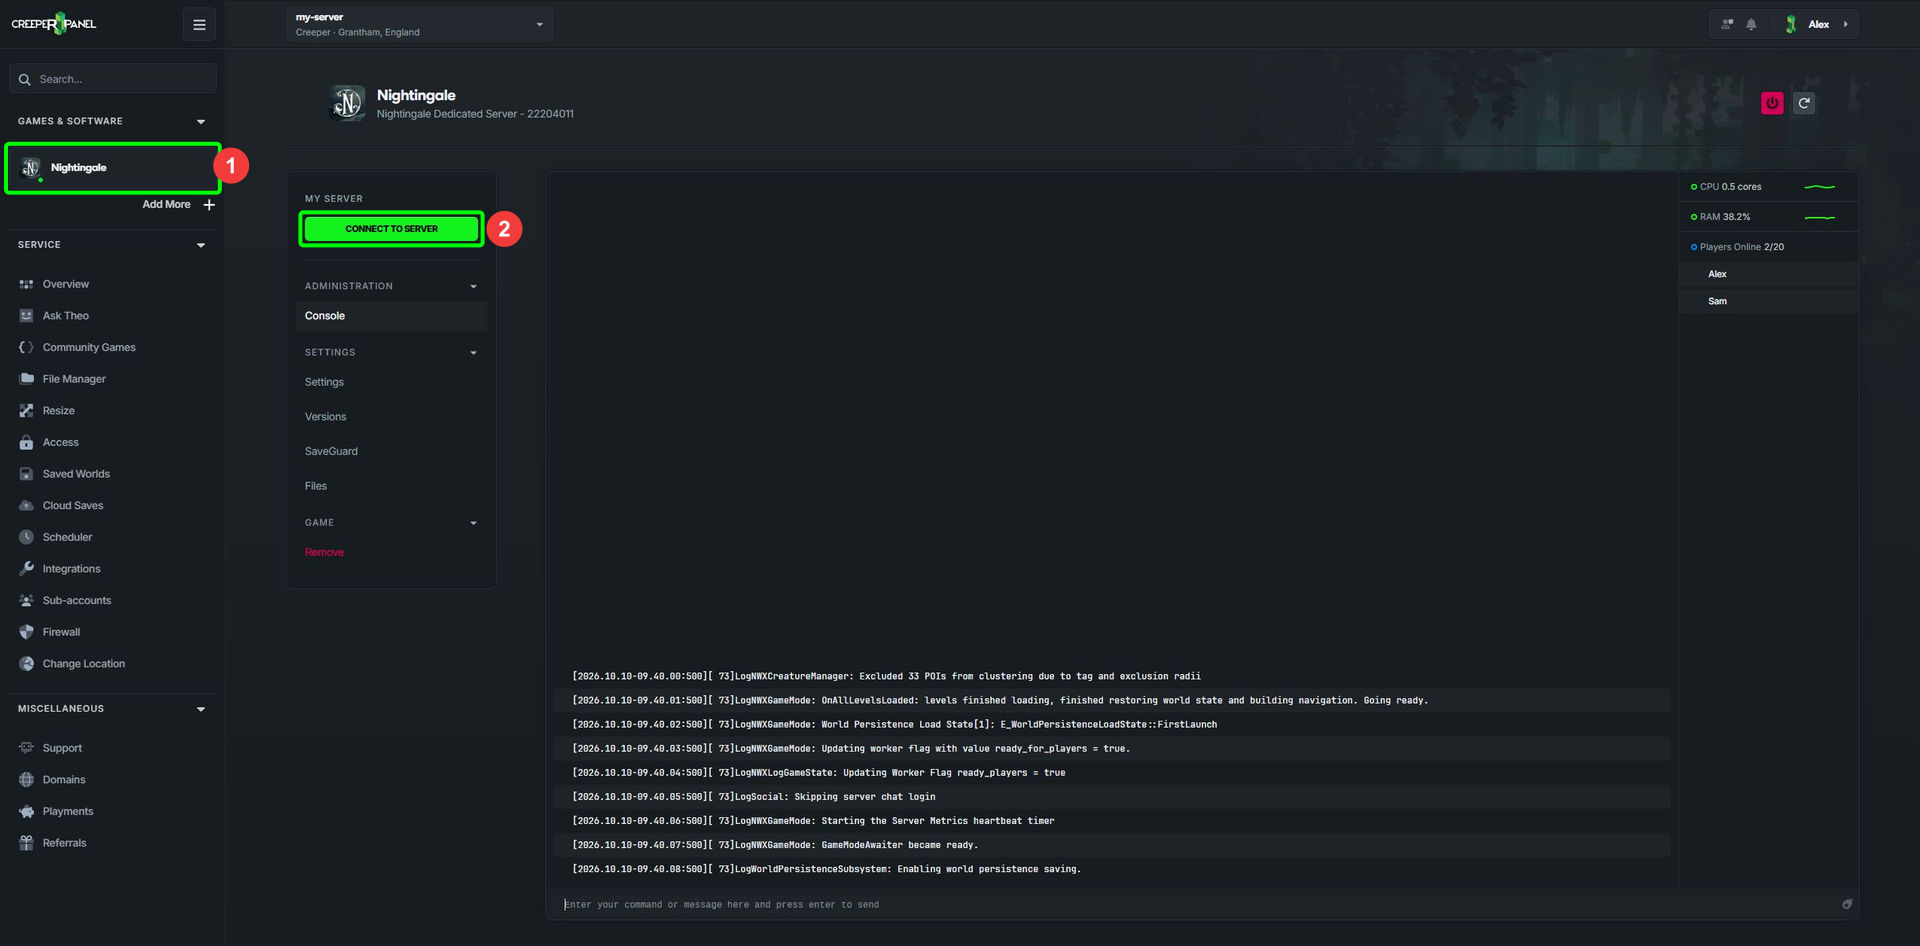The image size is (1920, 946).
Task: Open the Referrals page
Action: [64, 844]
